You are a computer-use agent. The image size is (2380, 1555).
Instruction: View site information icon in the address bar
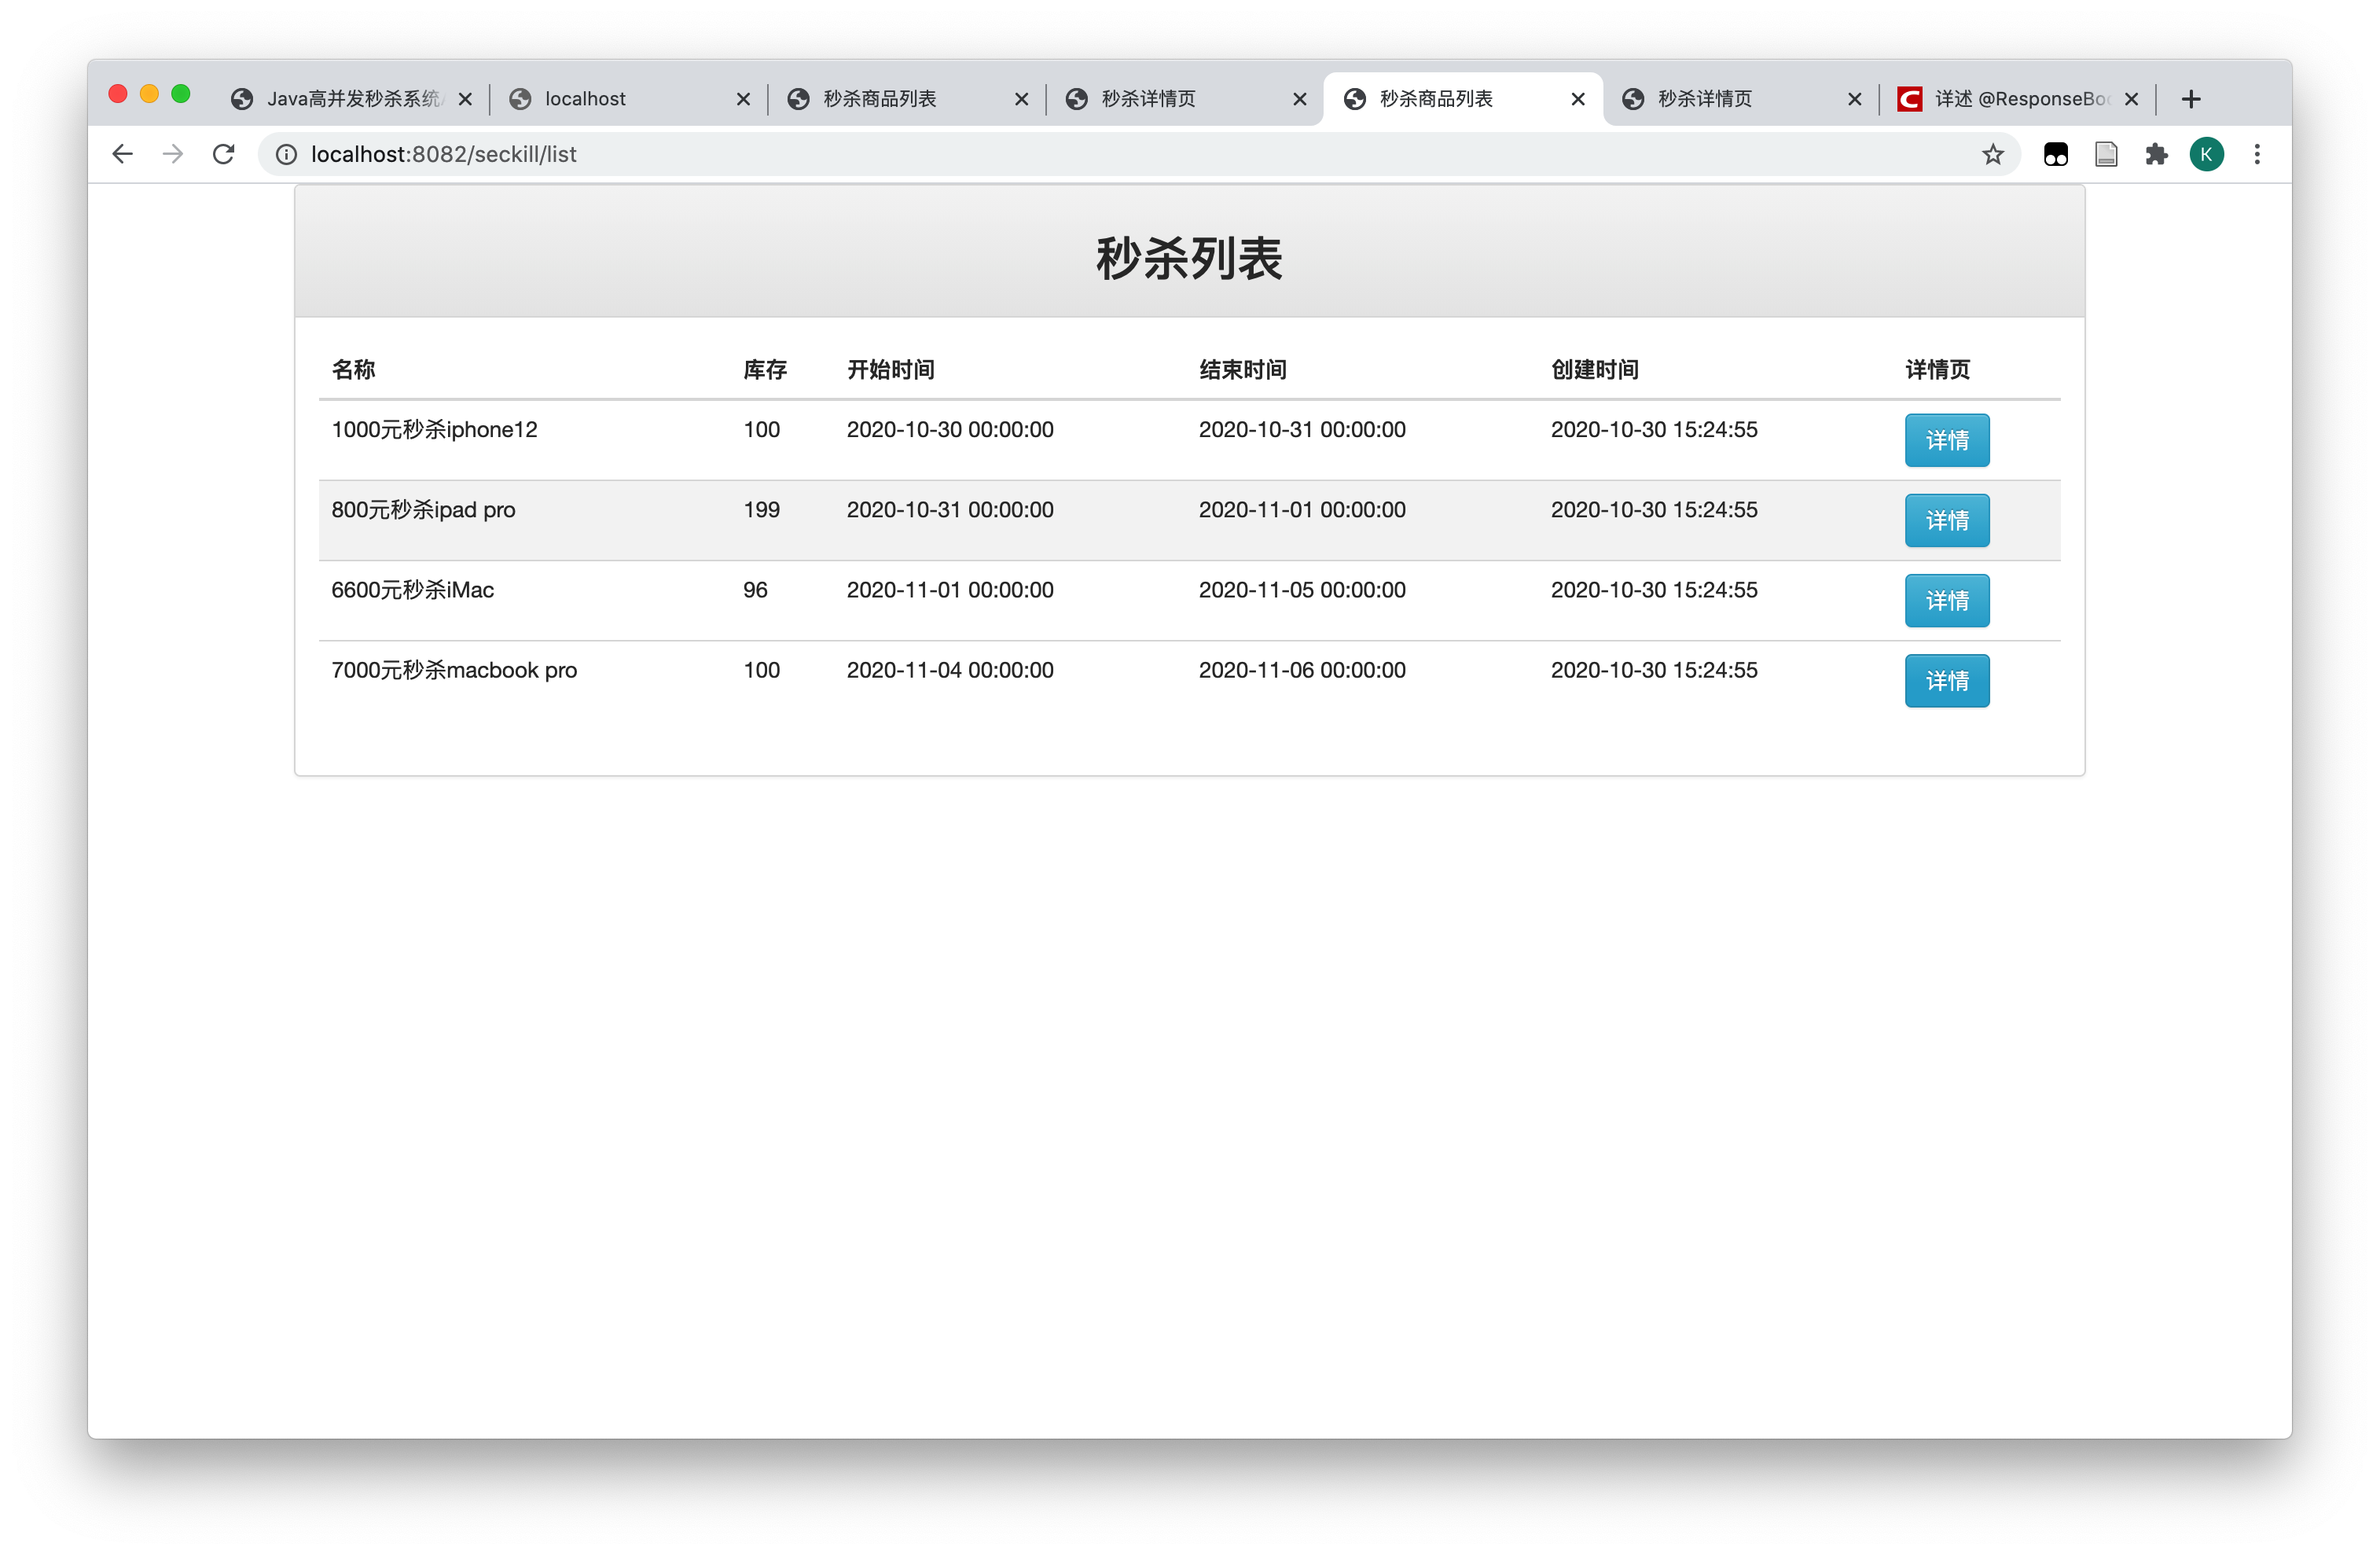tap(286, 154)
